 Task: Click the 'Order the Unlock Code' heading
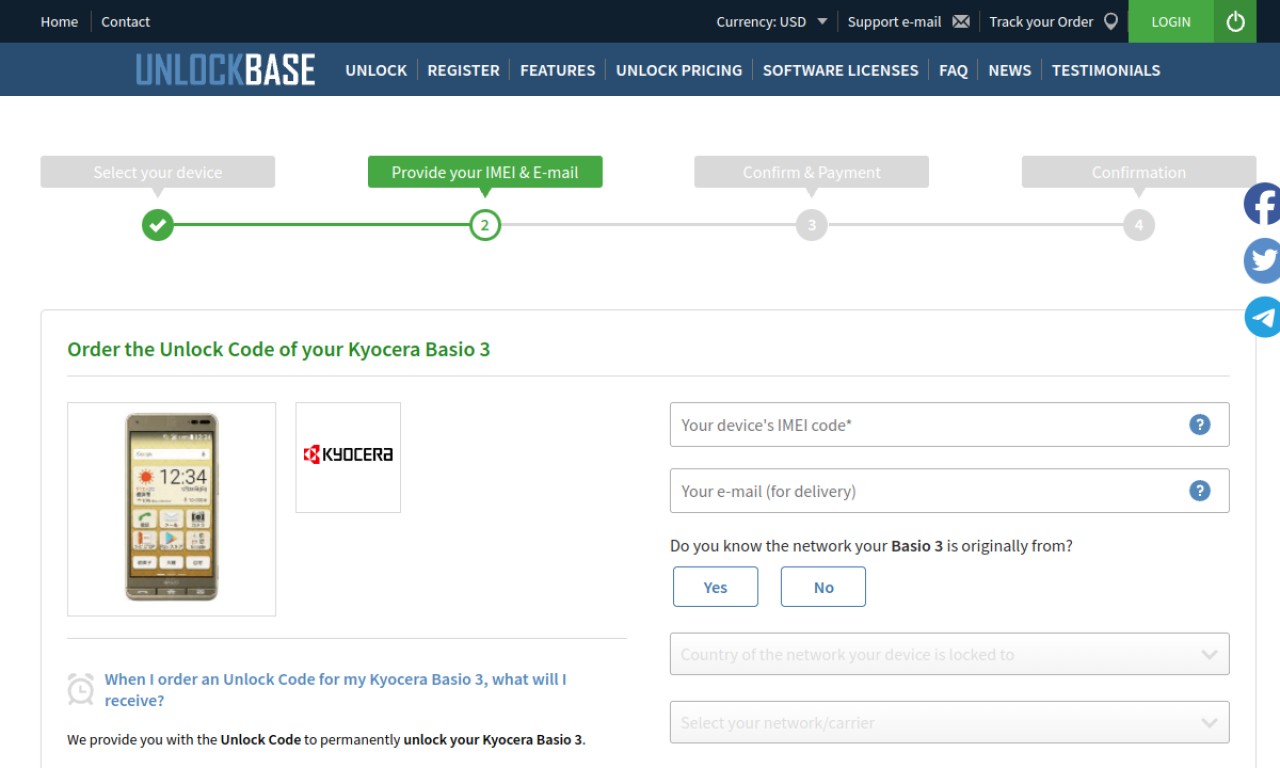[278, 350]
